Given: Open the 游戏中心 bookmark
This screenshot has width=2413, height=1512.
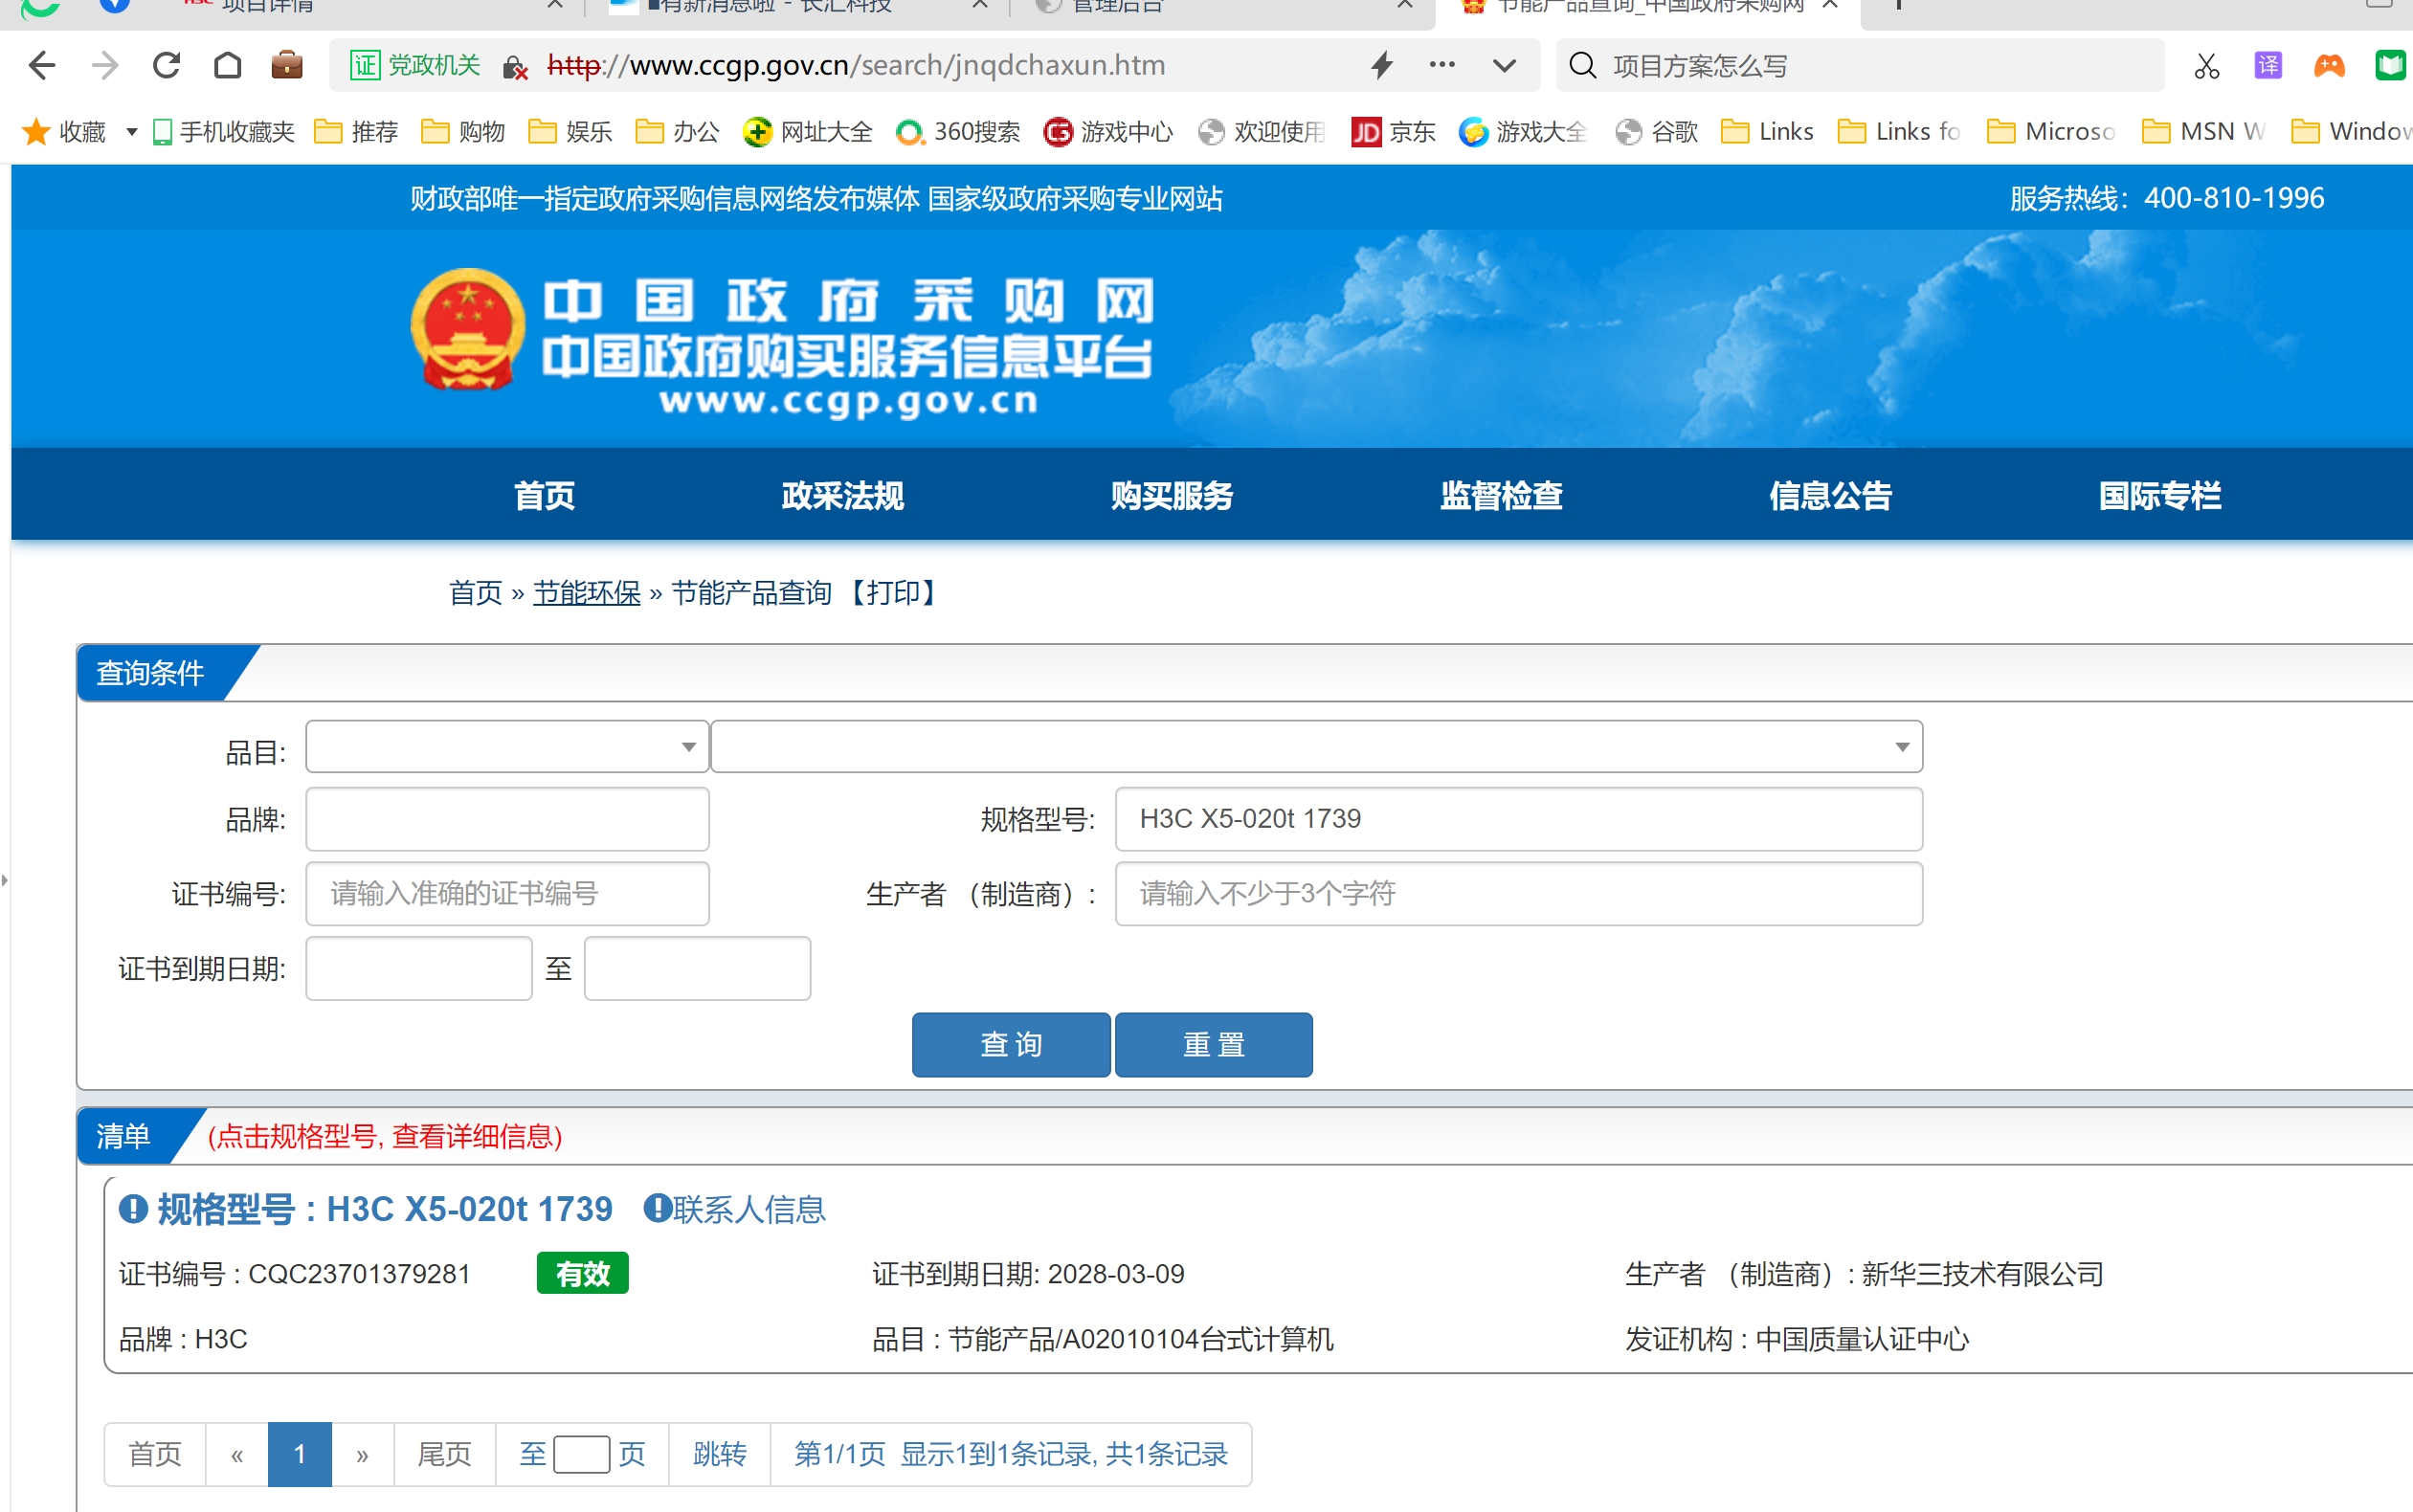Looking at the screenshot, I should click(x=1108, y=132).
